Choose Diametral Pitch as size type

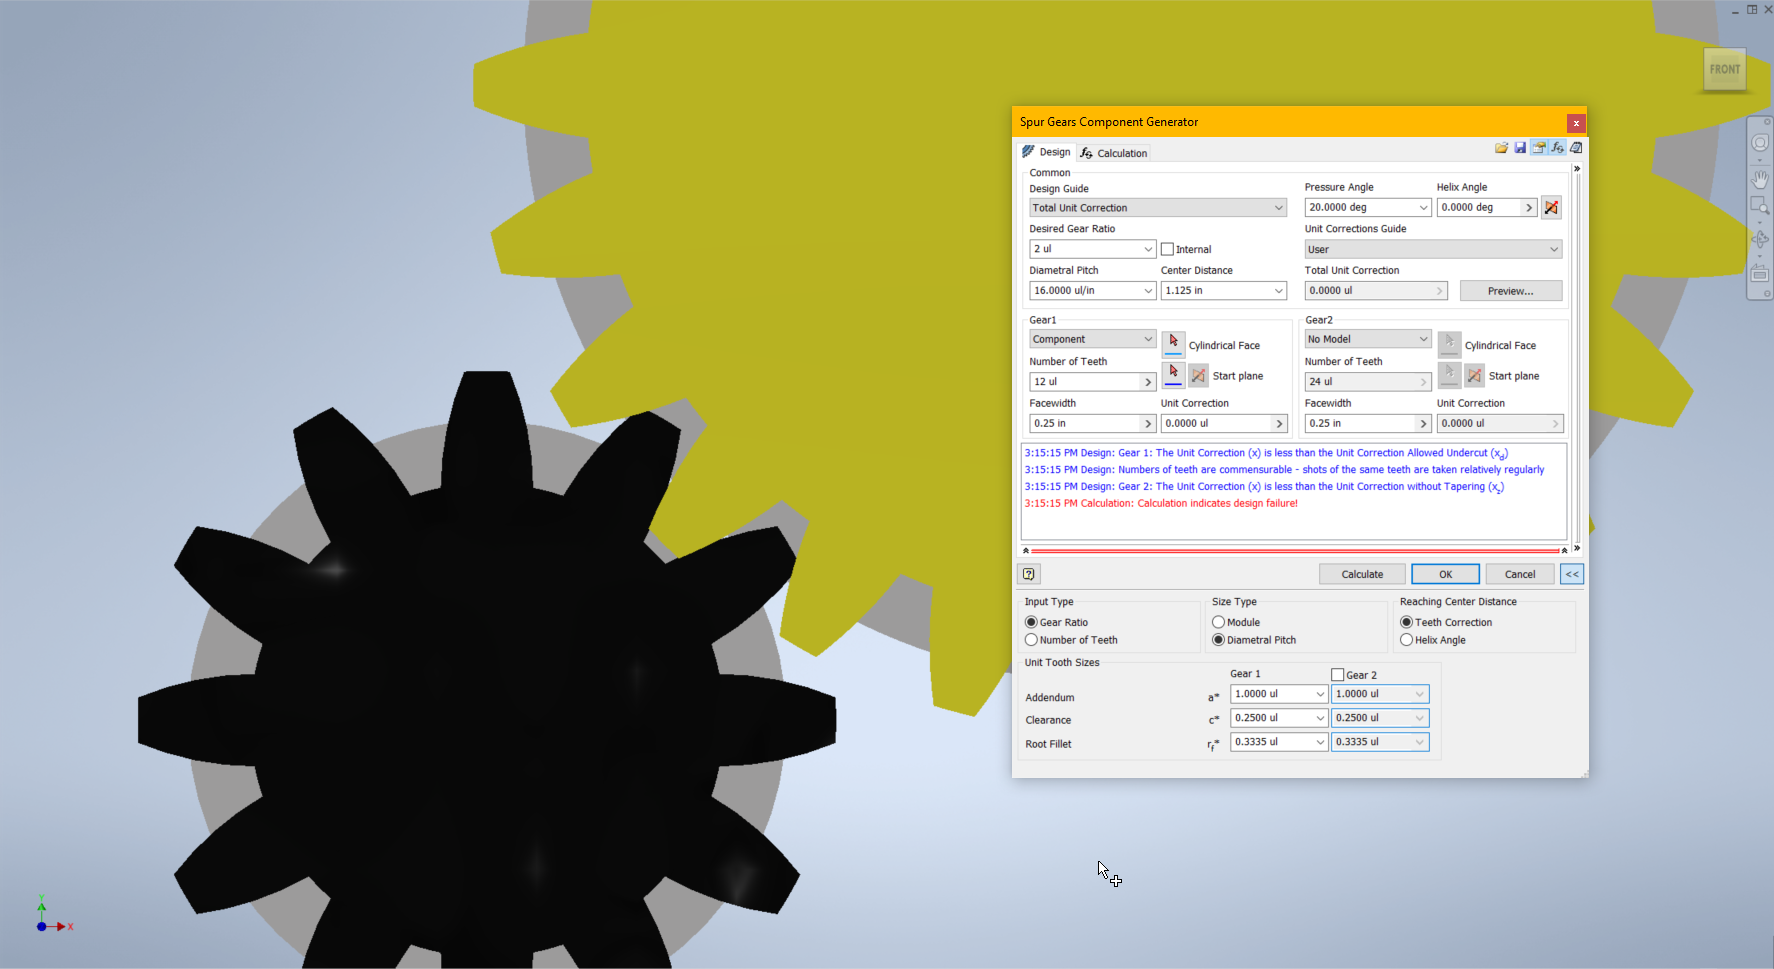coord(1218,640)
